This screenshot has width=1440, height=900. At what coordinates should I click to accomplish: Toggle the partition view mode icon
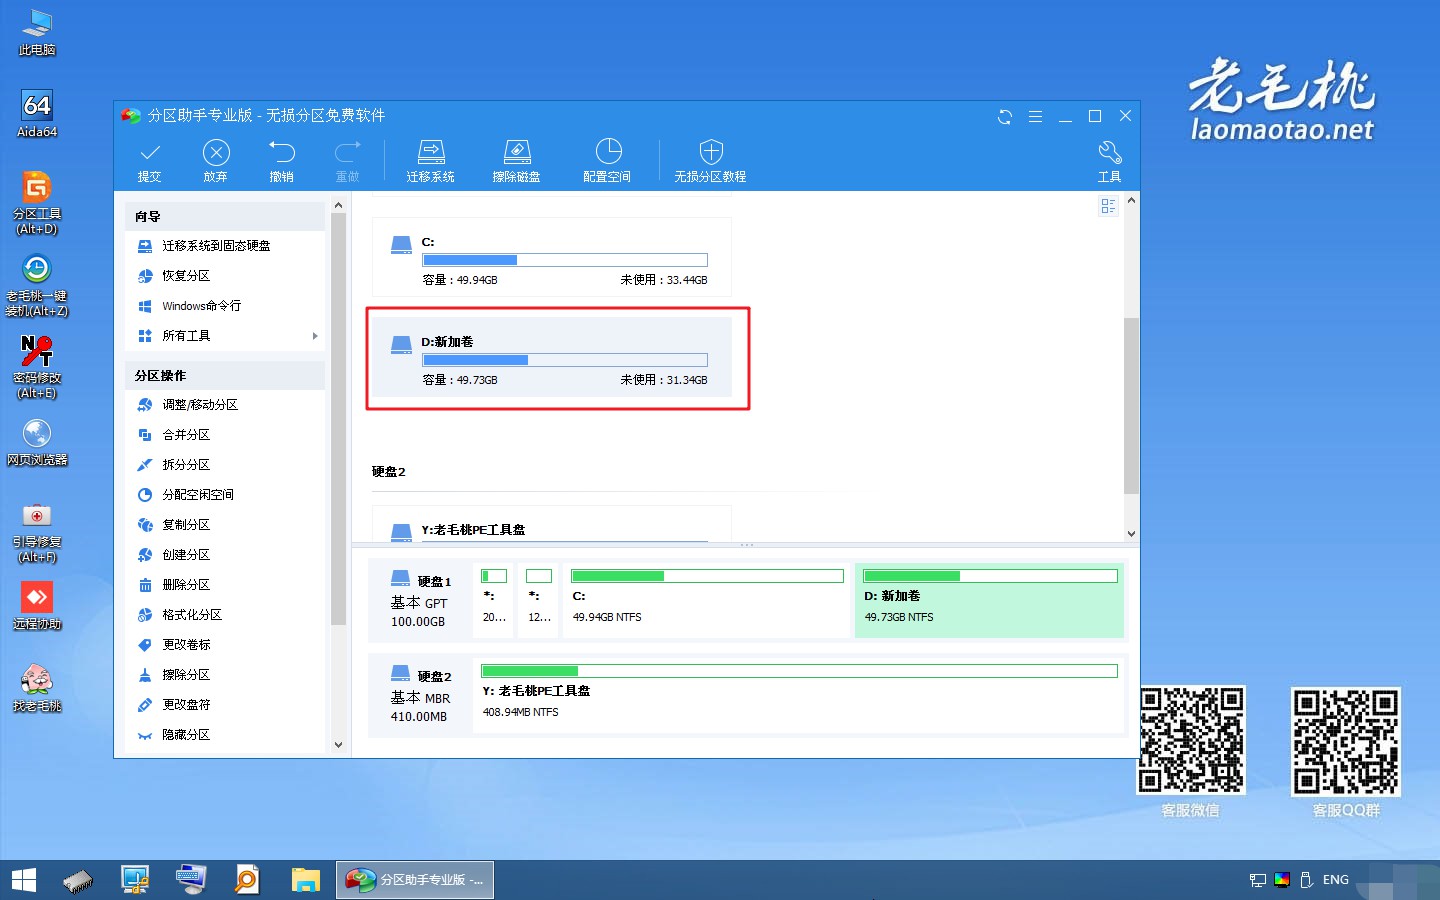coord(1108,206)
